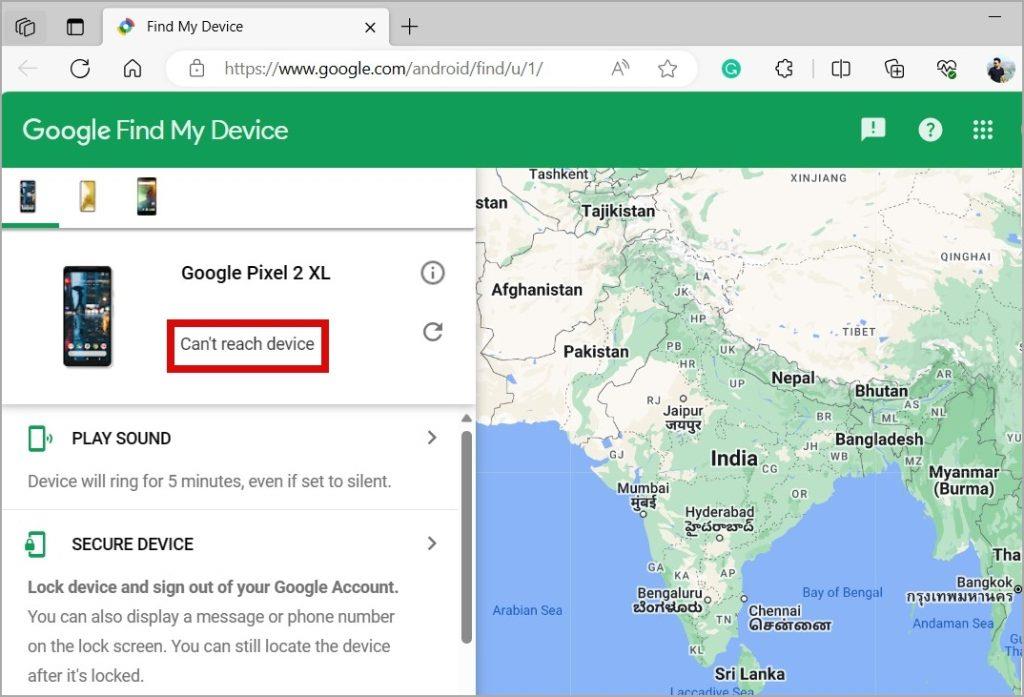Viewport: 1024px width, 697px height.
Task: Click the browser Back arrow
Action: 28,68
